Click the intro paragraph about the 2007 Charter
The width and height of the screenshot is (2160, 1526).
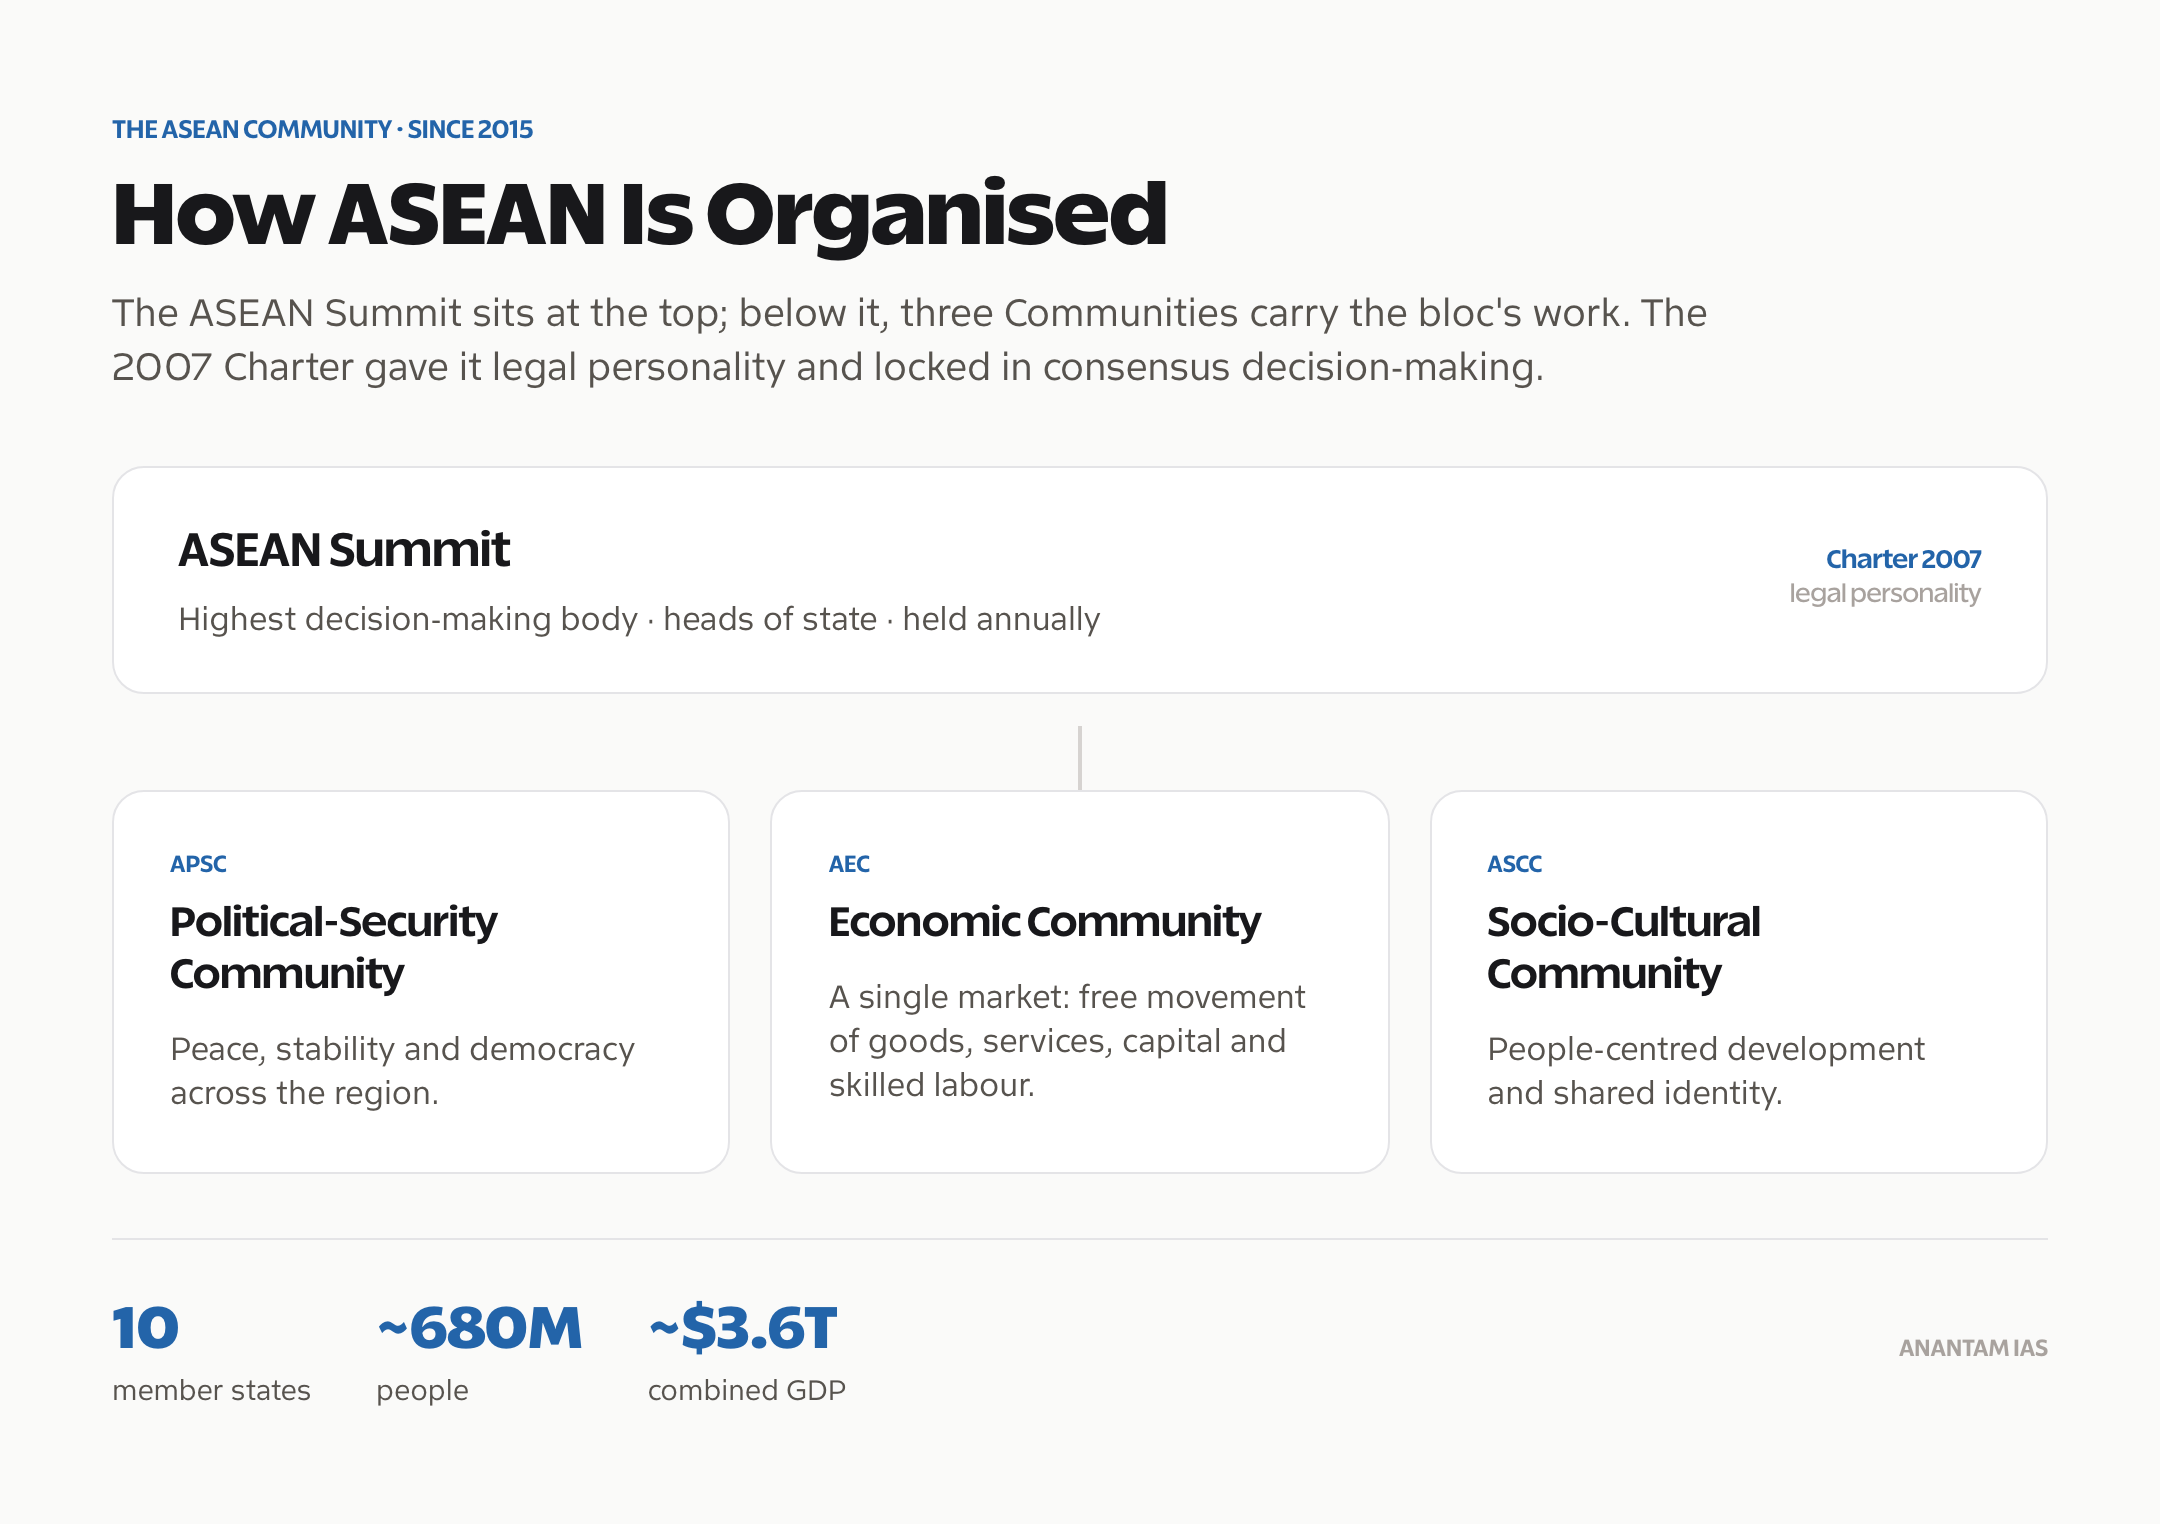909,340
